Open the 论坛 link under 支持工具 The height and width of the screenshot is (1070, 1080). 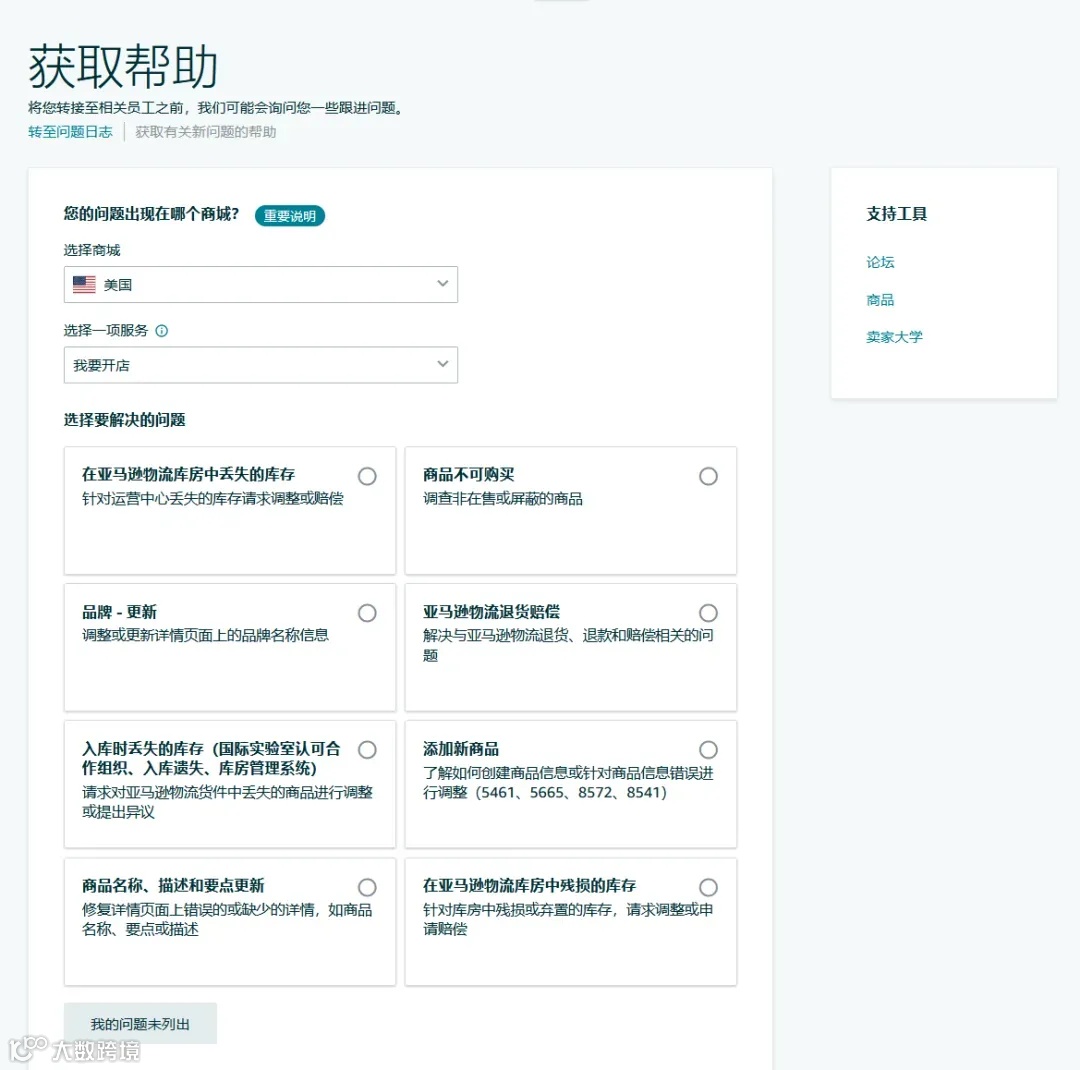(879, 262)
